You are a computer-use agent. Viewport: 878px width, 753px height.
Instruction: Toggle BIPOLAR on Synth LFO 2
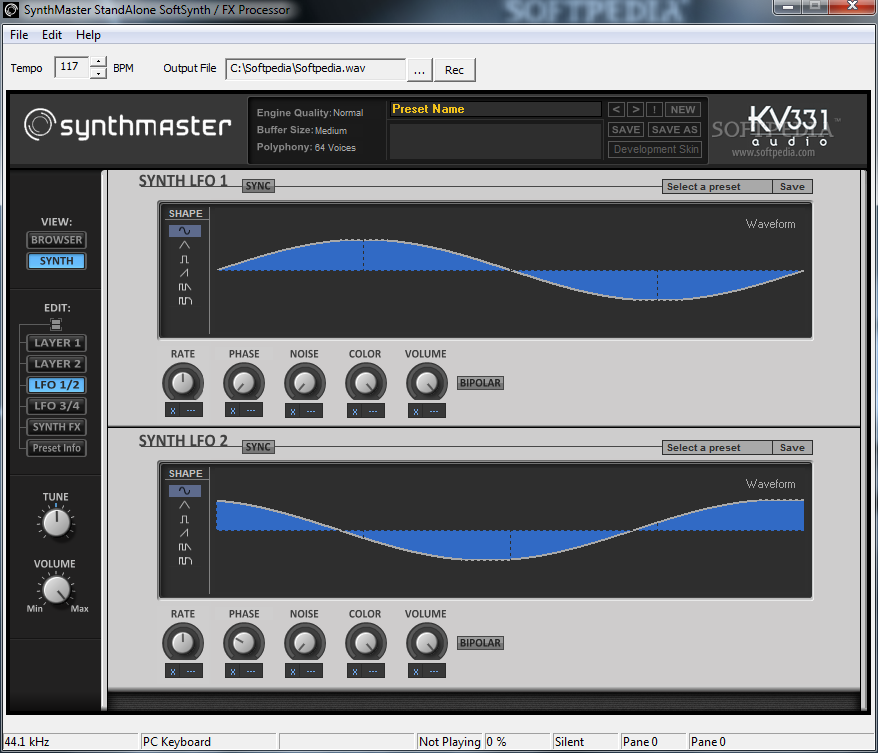tap(480, 643)
